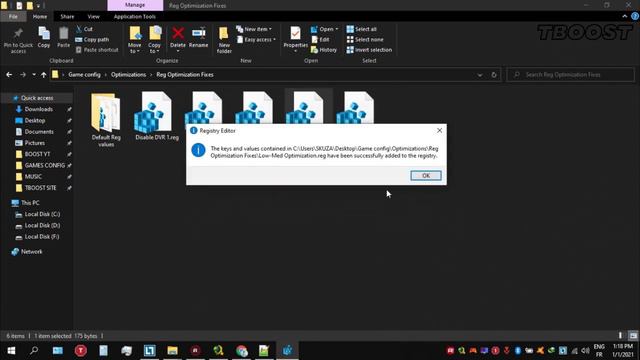Open the Recent locations dropdown arrow
This screenshot has width=640, height=360.
click(34, 75)
